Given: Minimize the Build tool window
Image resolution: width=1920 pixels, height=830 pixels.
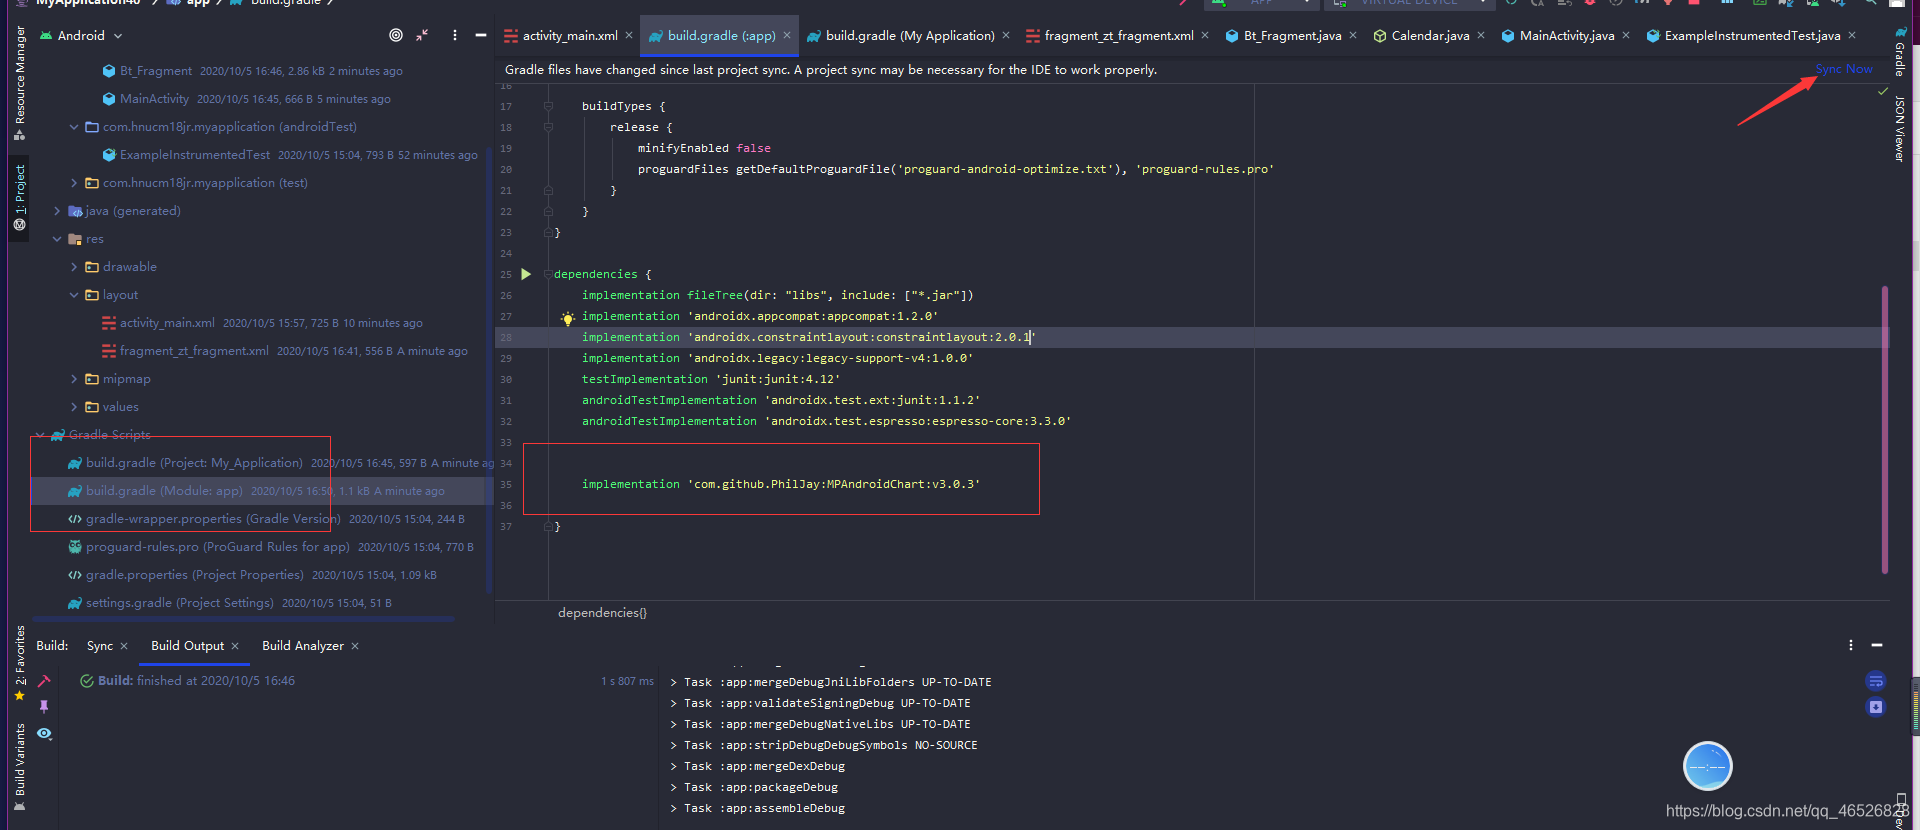Looking at the screenshot, I should 1877,645.
